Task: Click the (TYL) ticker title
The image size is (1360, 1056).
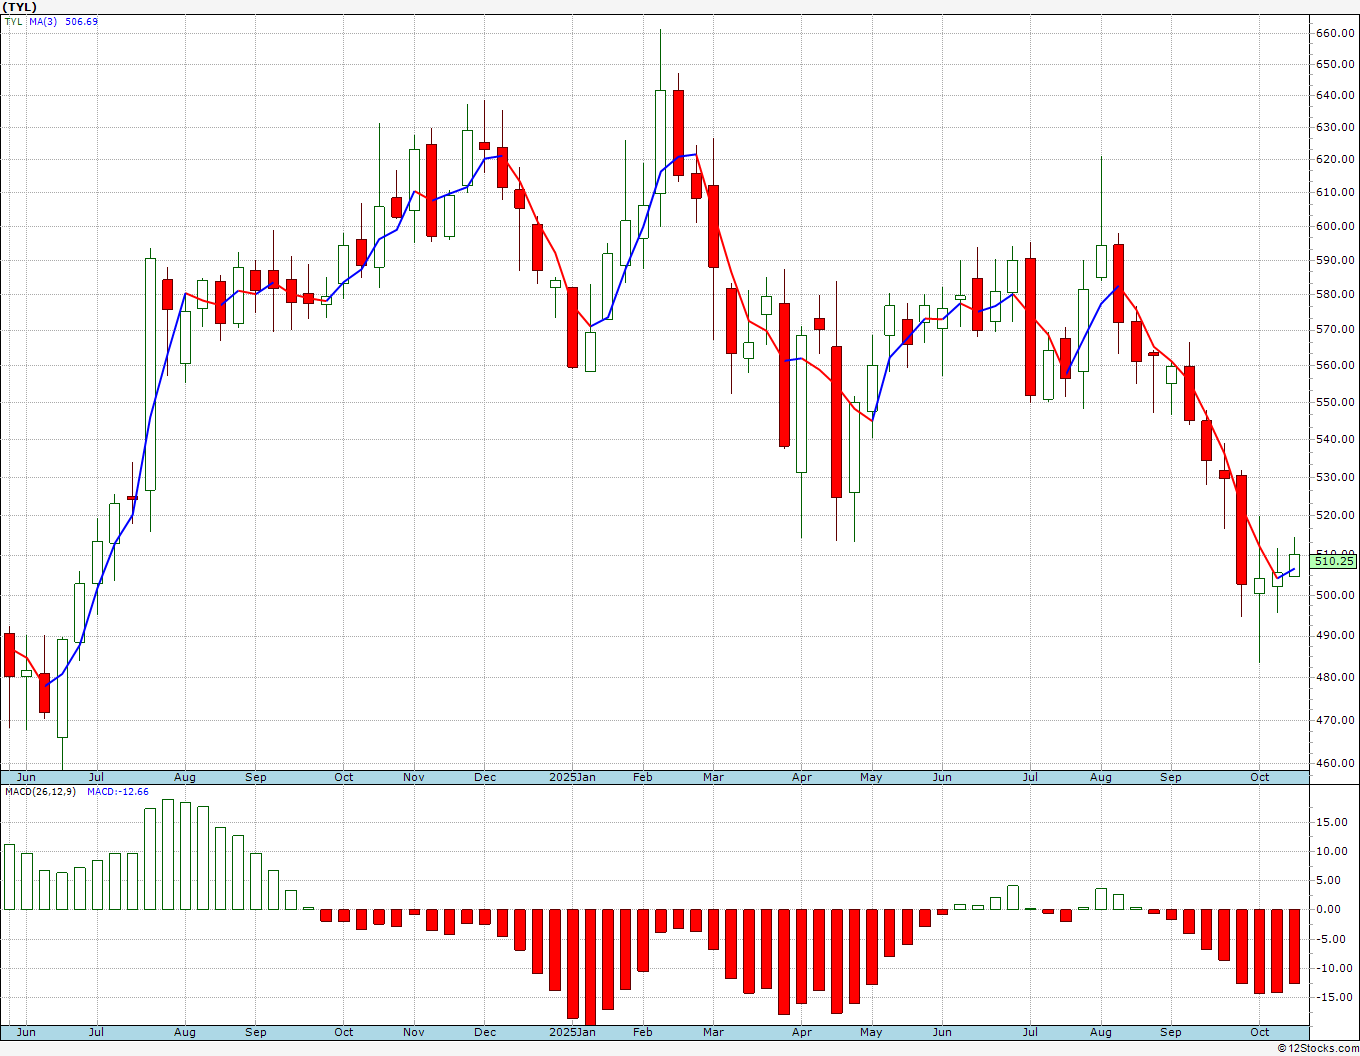Action: 20,7
